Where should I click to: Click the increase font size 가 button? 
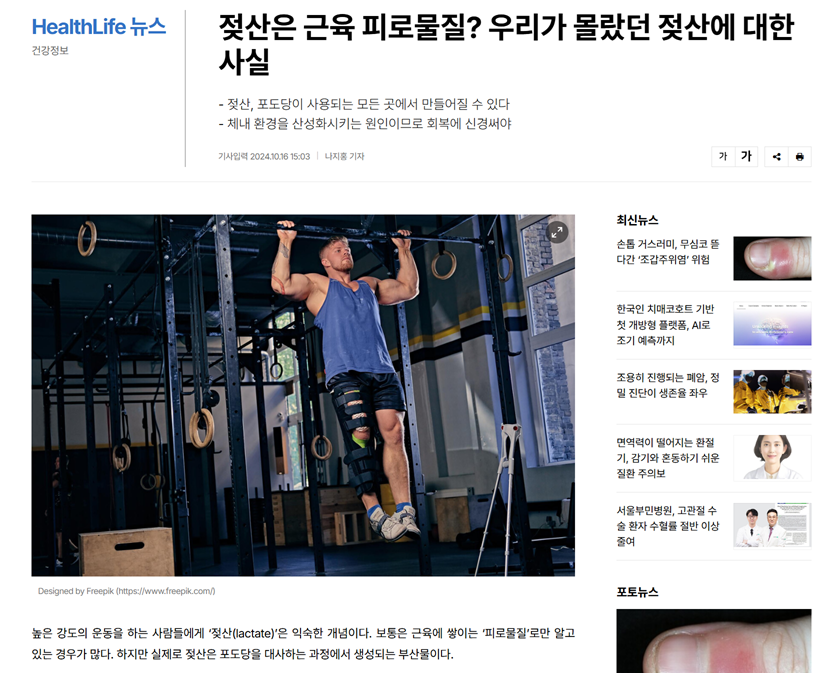click(746, 156)
